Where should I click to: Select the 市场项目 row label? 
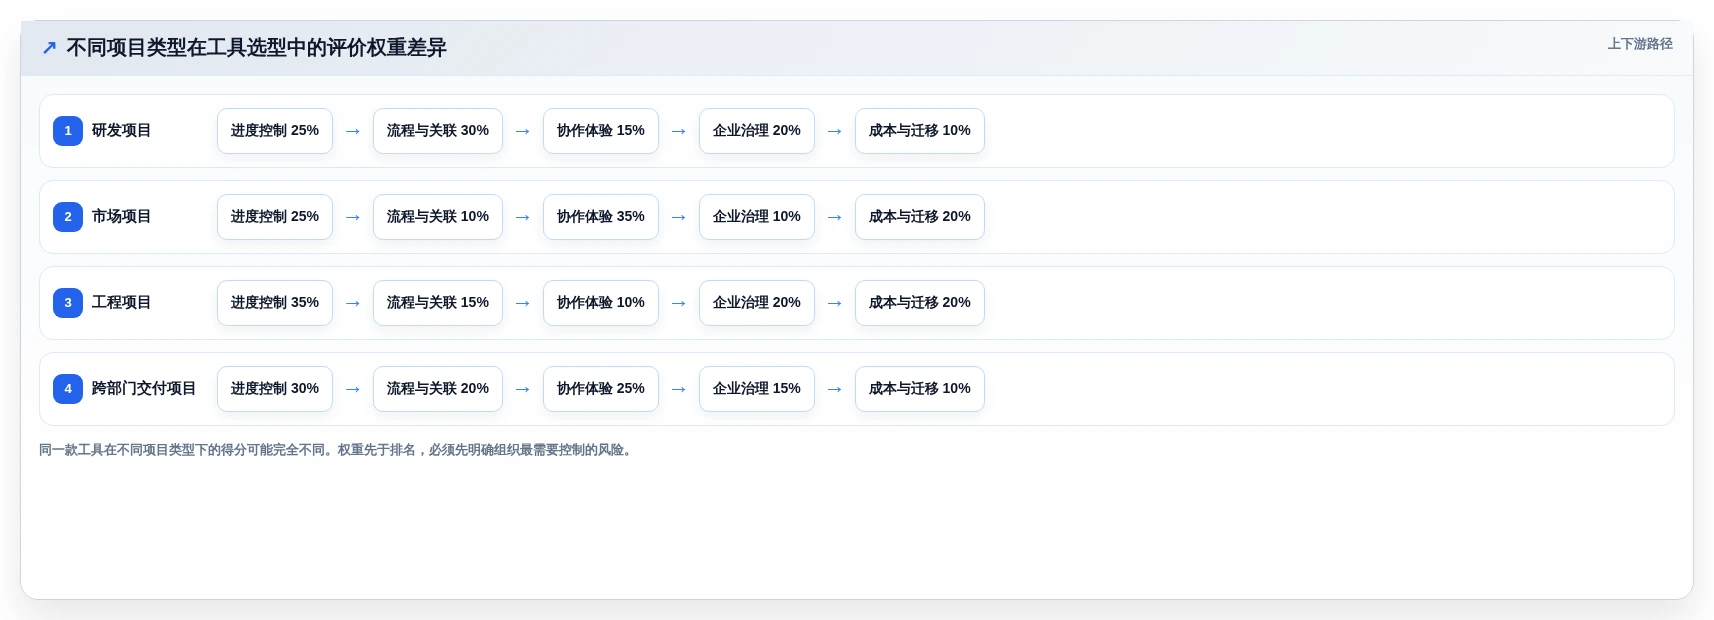click(121, 217)
